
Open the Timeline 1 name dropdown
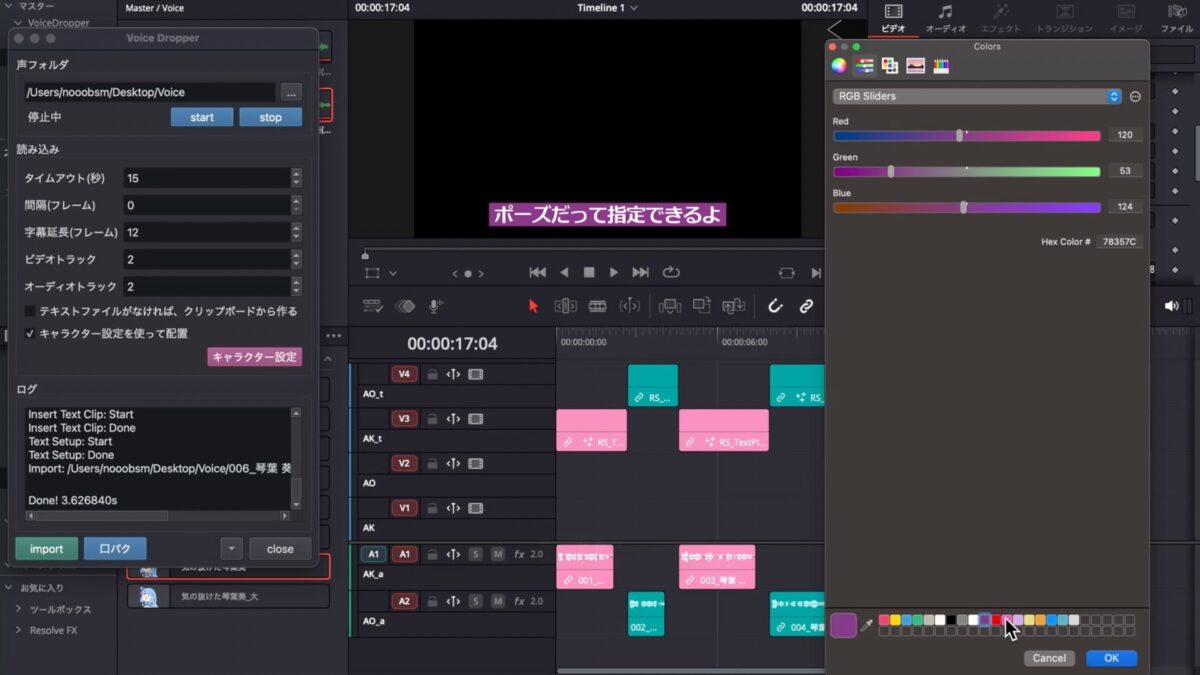point(607,8)
